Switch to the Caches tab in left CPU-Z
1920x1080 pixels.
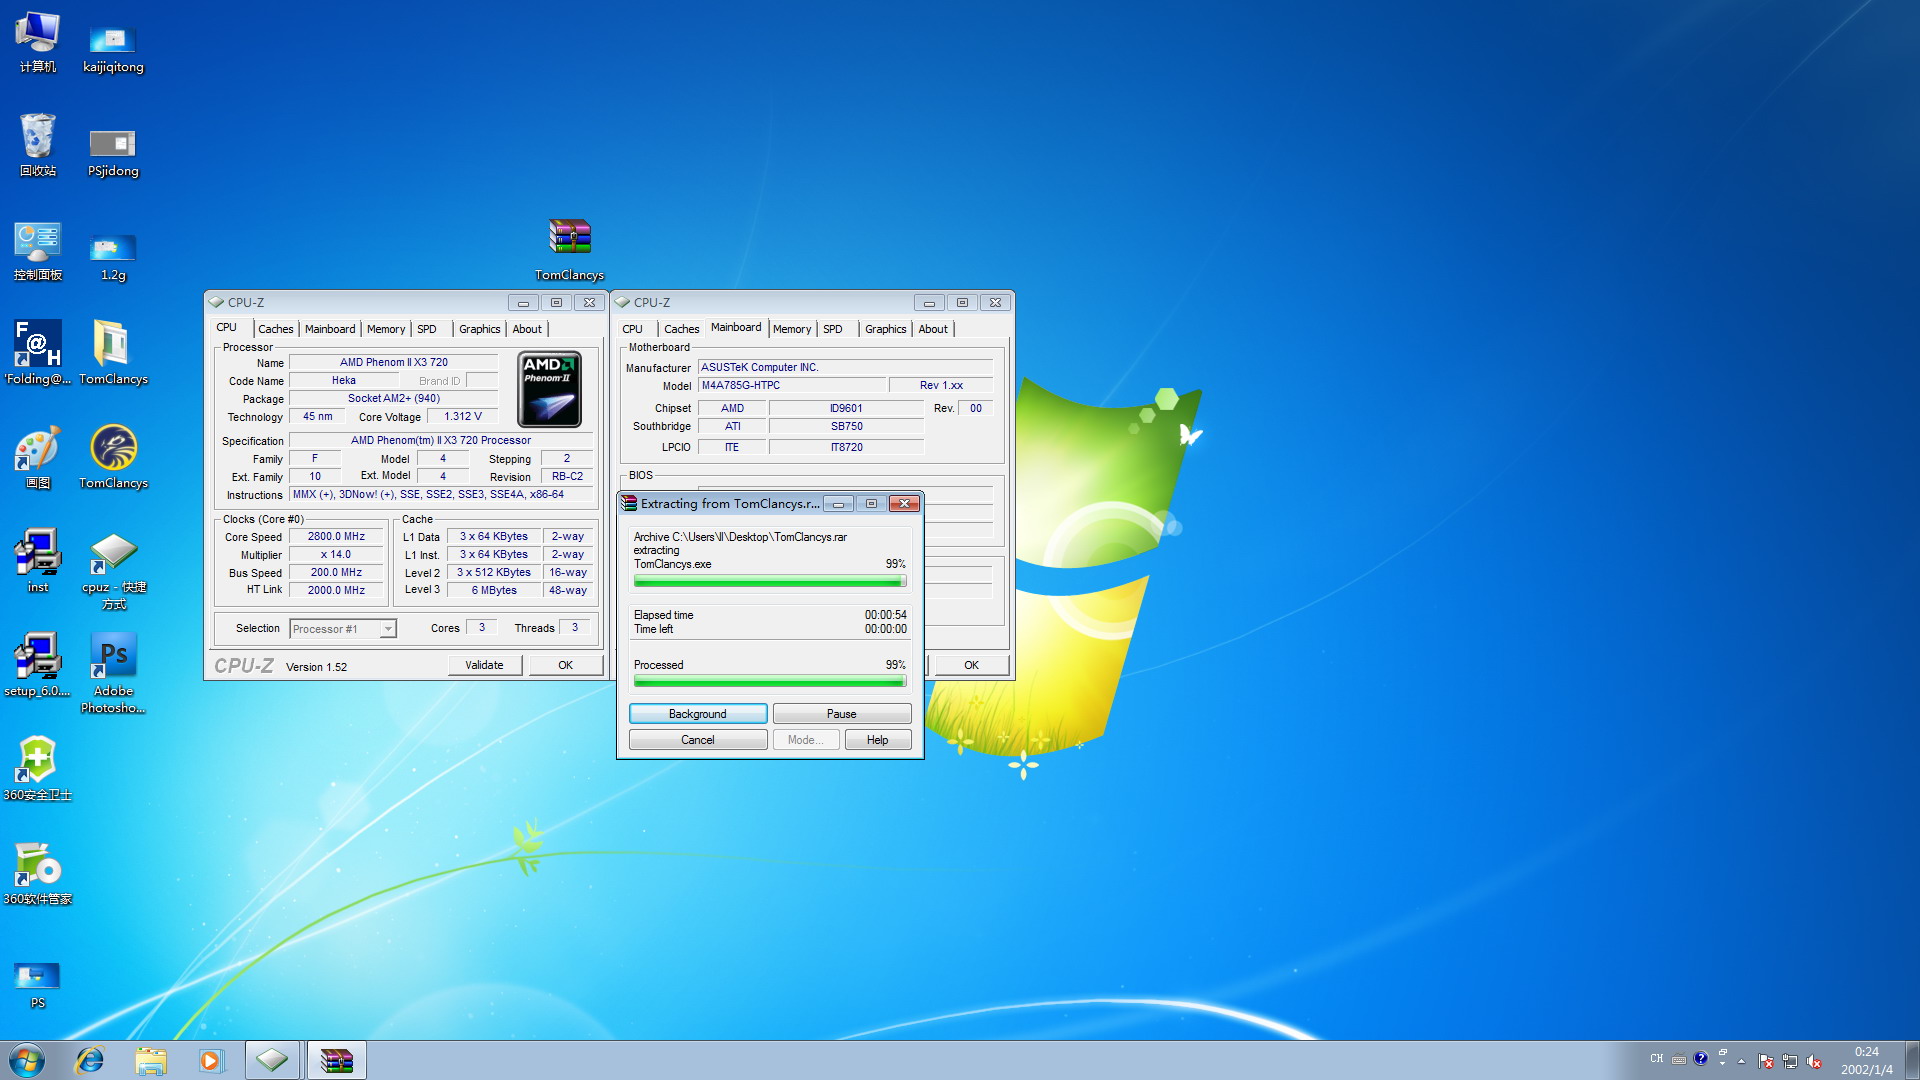pyautogui.click(x=275, y=329)
